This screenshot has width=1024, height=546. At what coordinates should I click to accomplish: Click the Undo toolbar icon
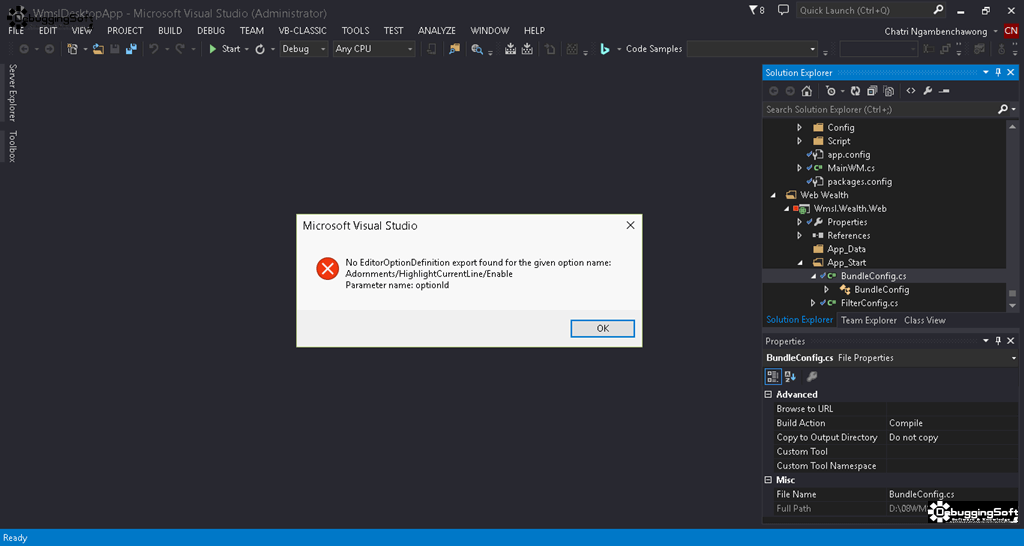pyautogui.click(x=153, y=49)
